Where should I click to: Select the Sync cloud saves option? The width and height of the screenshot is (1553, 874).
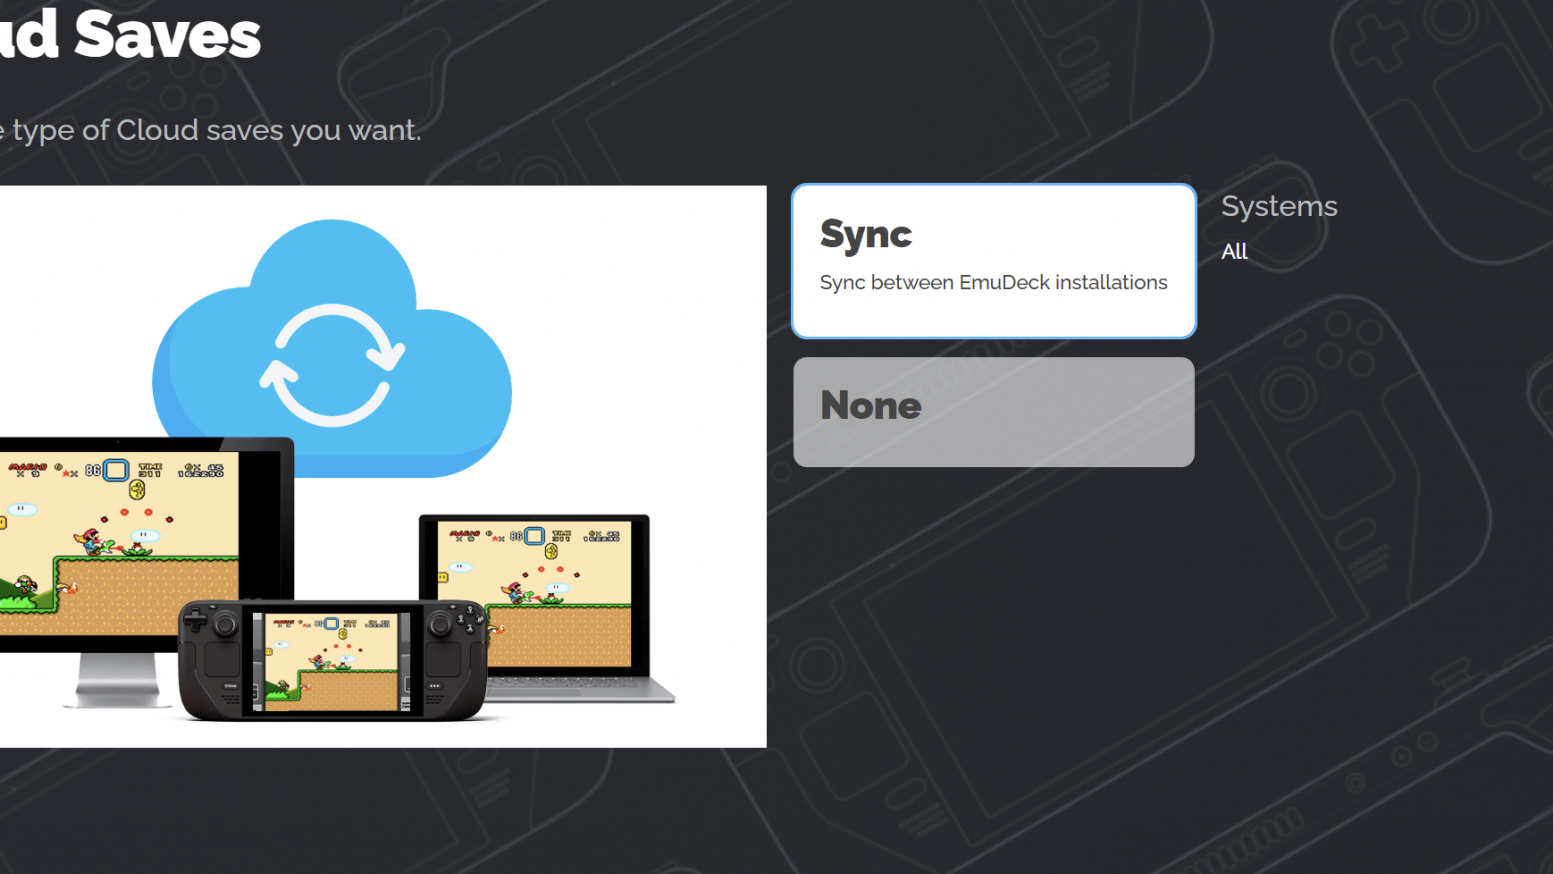[993, 261]
